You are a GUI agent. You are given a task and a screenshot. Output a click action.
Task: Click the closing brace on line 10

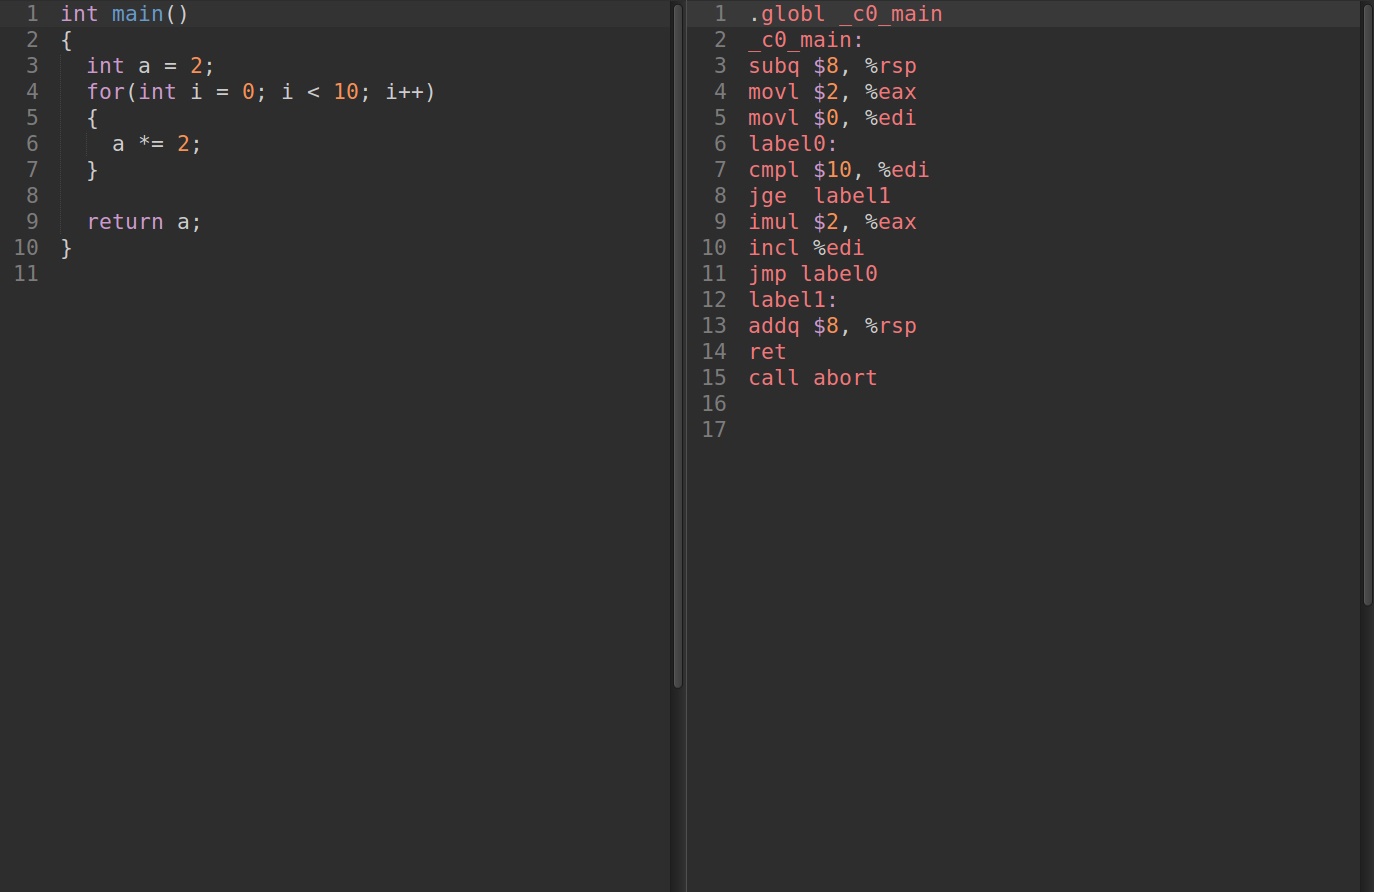click(x=66, y=248)
